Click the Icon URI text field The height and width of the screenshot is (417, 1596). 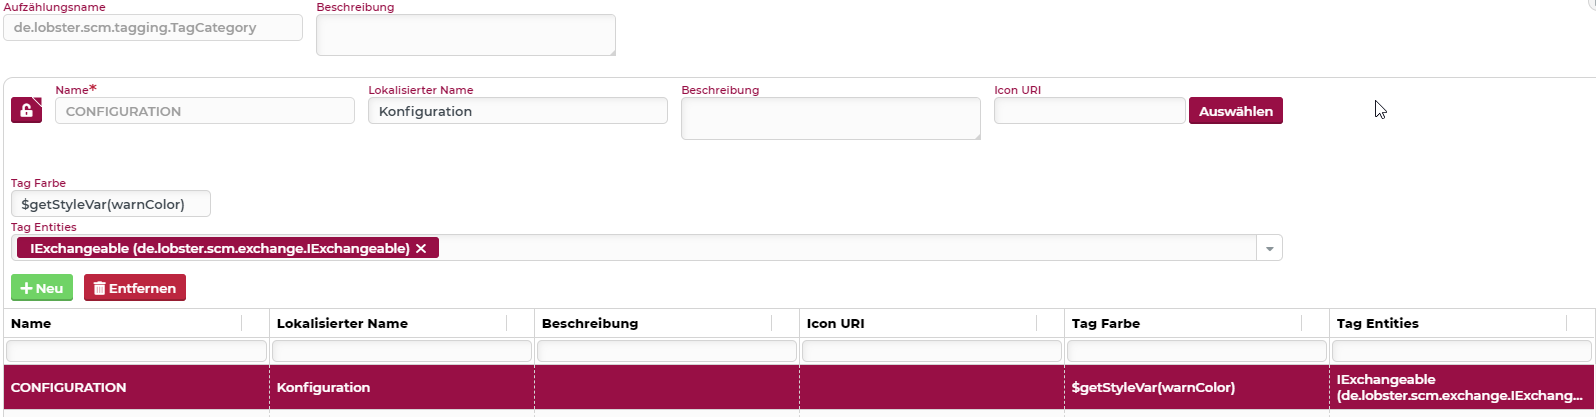point(1089,111)
